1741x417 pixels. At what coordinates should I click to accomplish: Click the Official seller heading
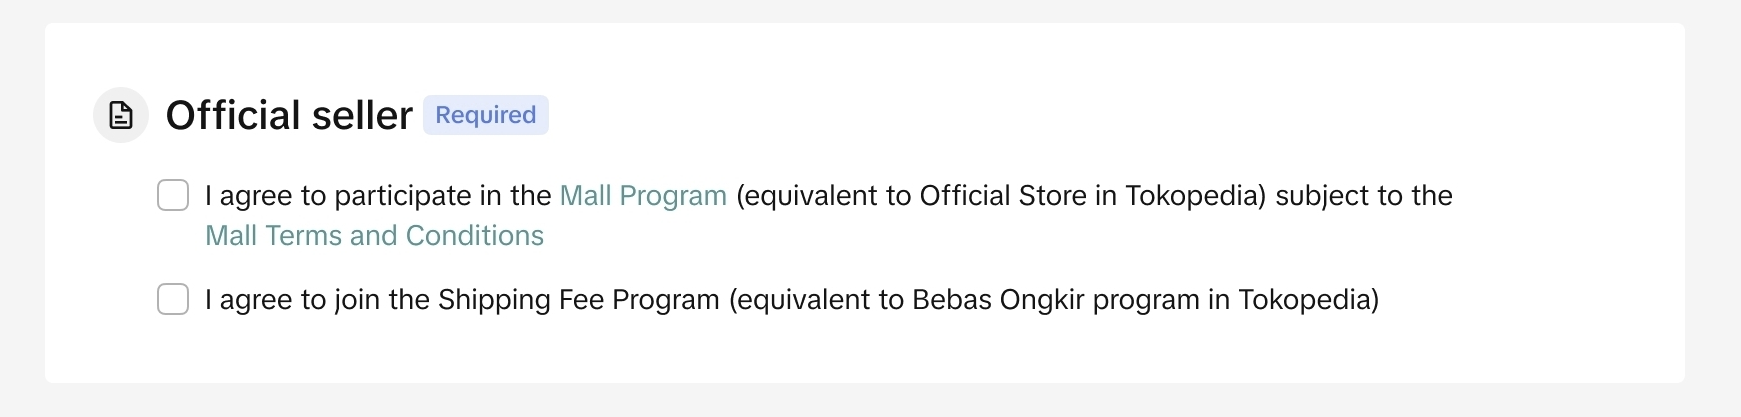coord(289,115)
